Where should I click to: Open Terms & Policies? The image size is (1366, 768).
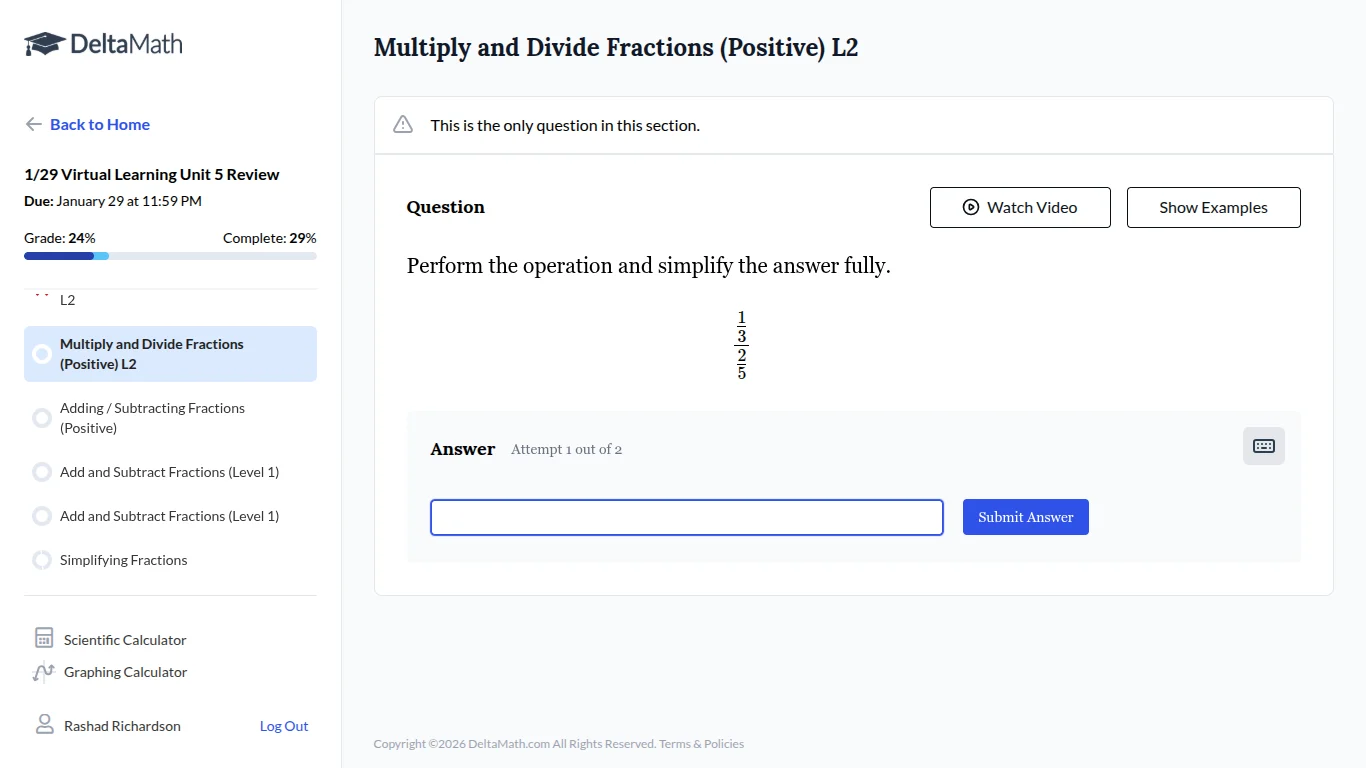tap(700, 744)
